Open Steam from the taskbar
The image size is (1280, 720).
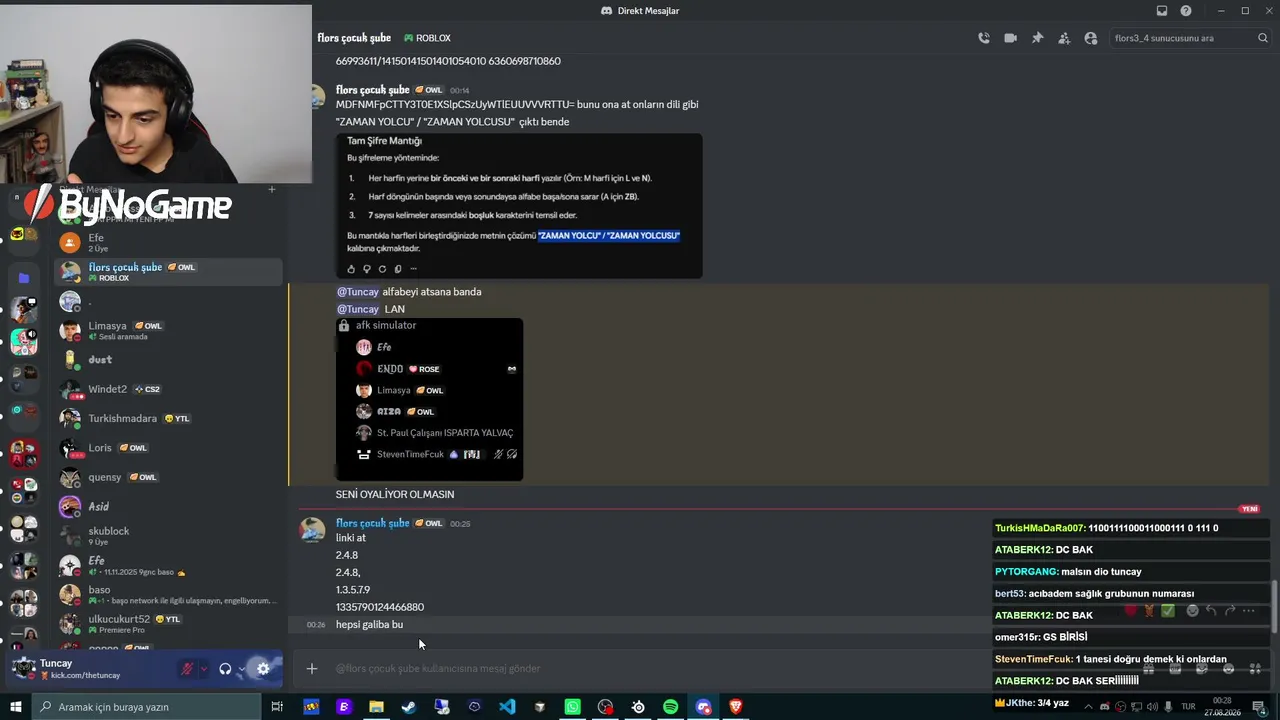pyautogui.click(x=409, y=707)
